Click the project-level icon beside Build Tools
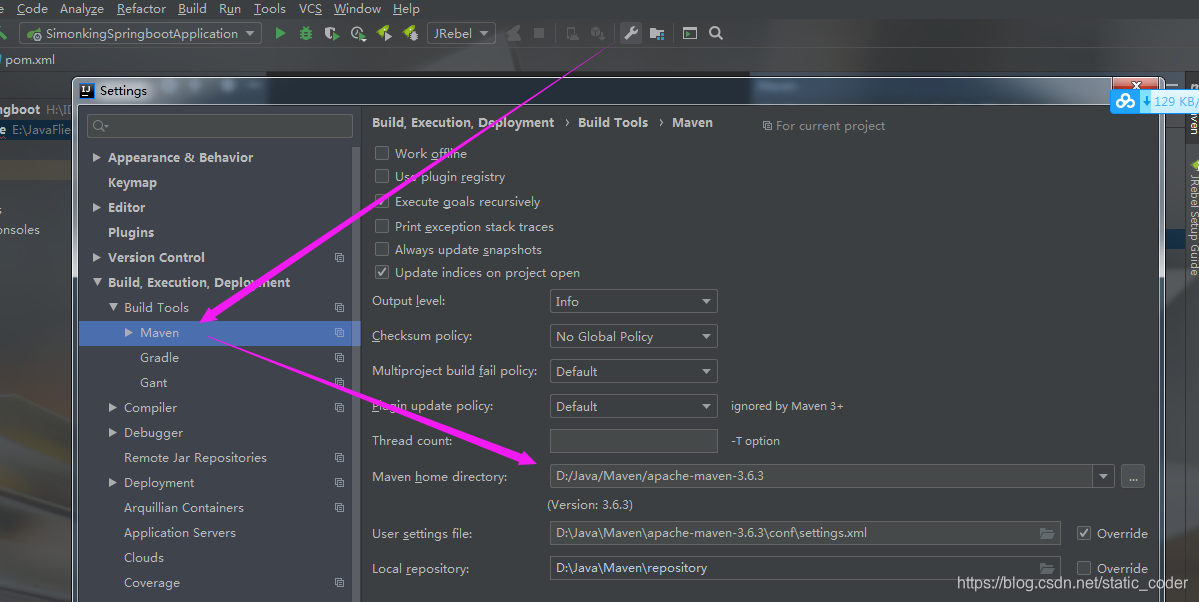The width and height of the screenshot is (1199, 602). (x=340, y=308)
